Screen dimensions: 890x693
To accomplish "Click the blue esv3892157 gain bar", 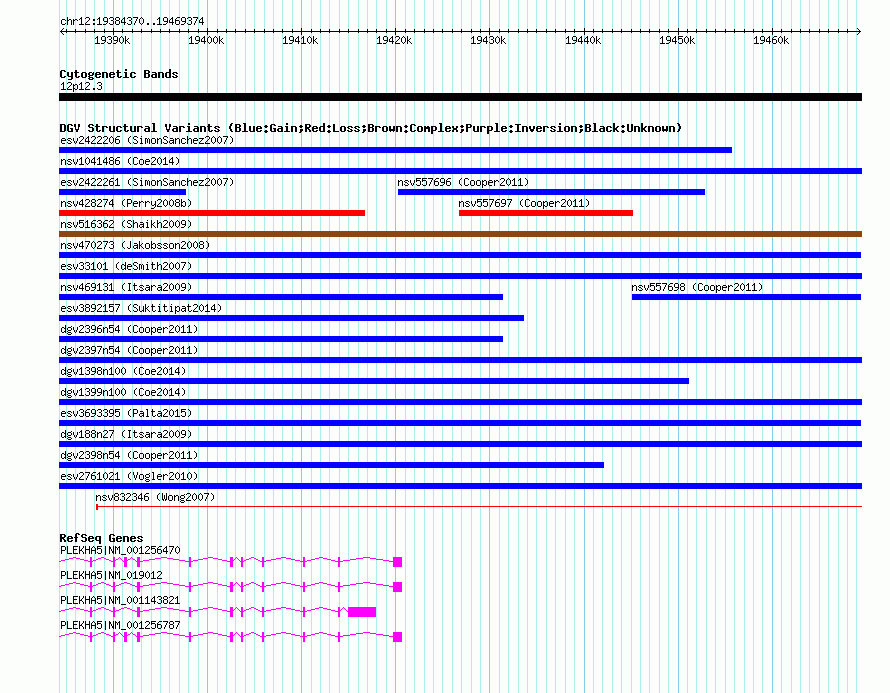I will pos(291,318).
